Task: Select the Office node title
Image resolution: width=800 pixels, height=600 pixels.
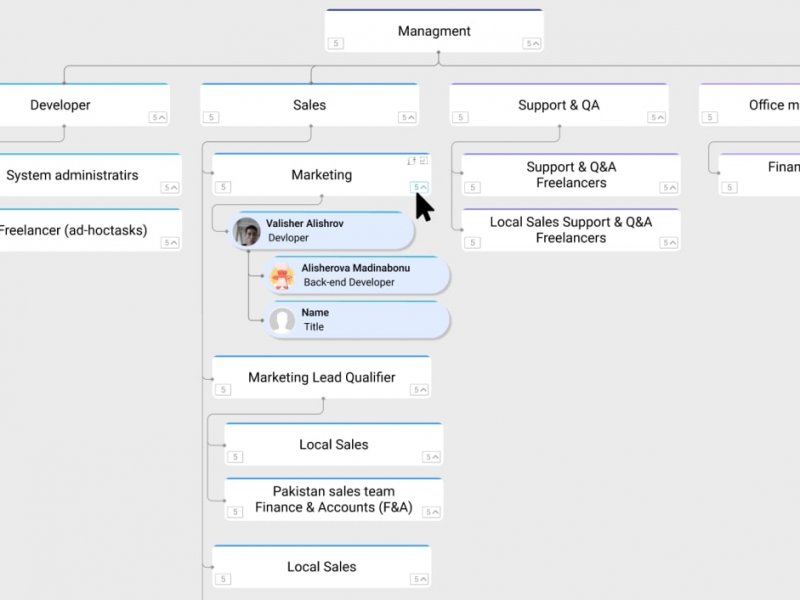Action: 774,105
